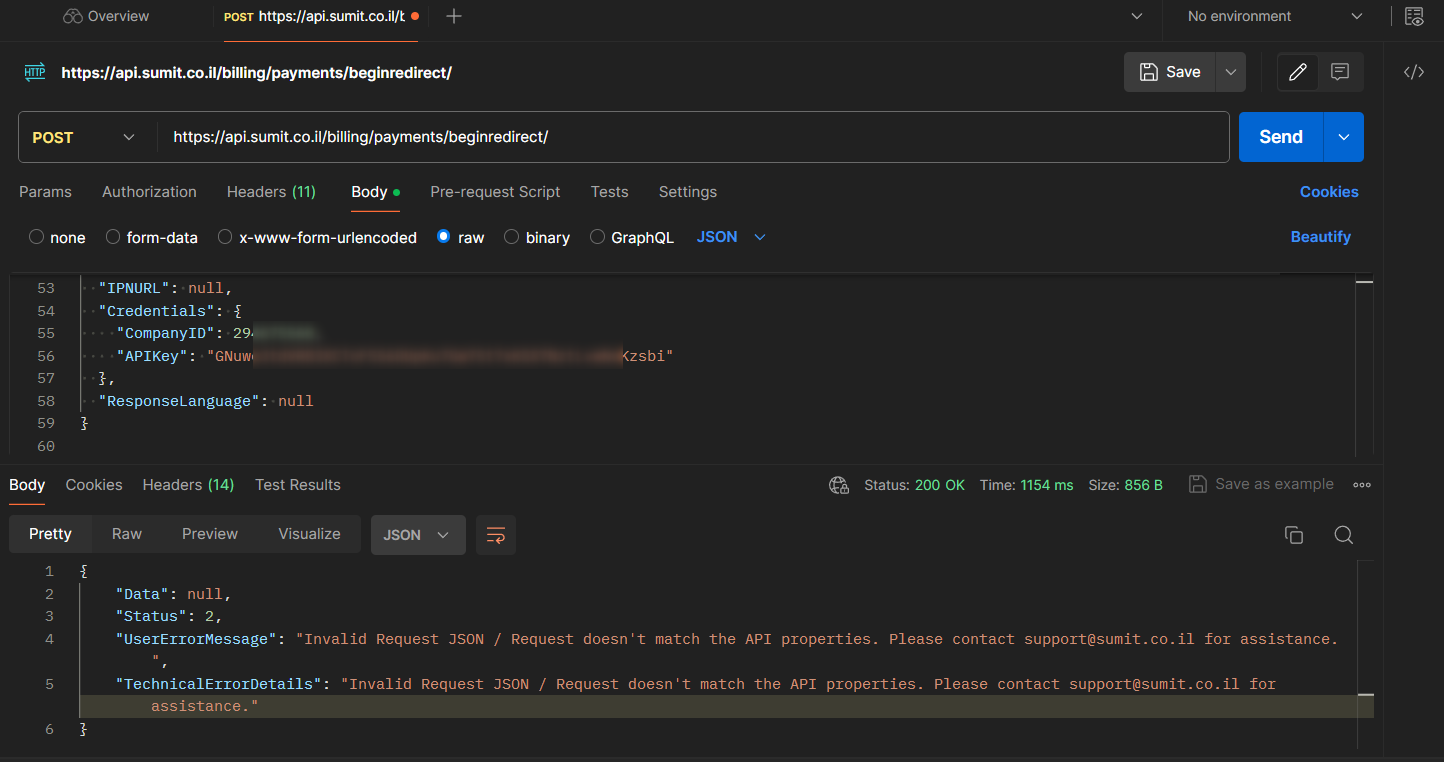Switch to the Authorization tab
This screenshot has height=762, width=1444.
tap(149, 192)
